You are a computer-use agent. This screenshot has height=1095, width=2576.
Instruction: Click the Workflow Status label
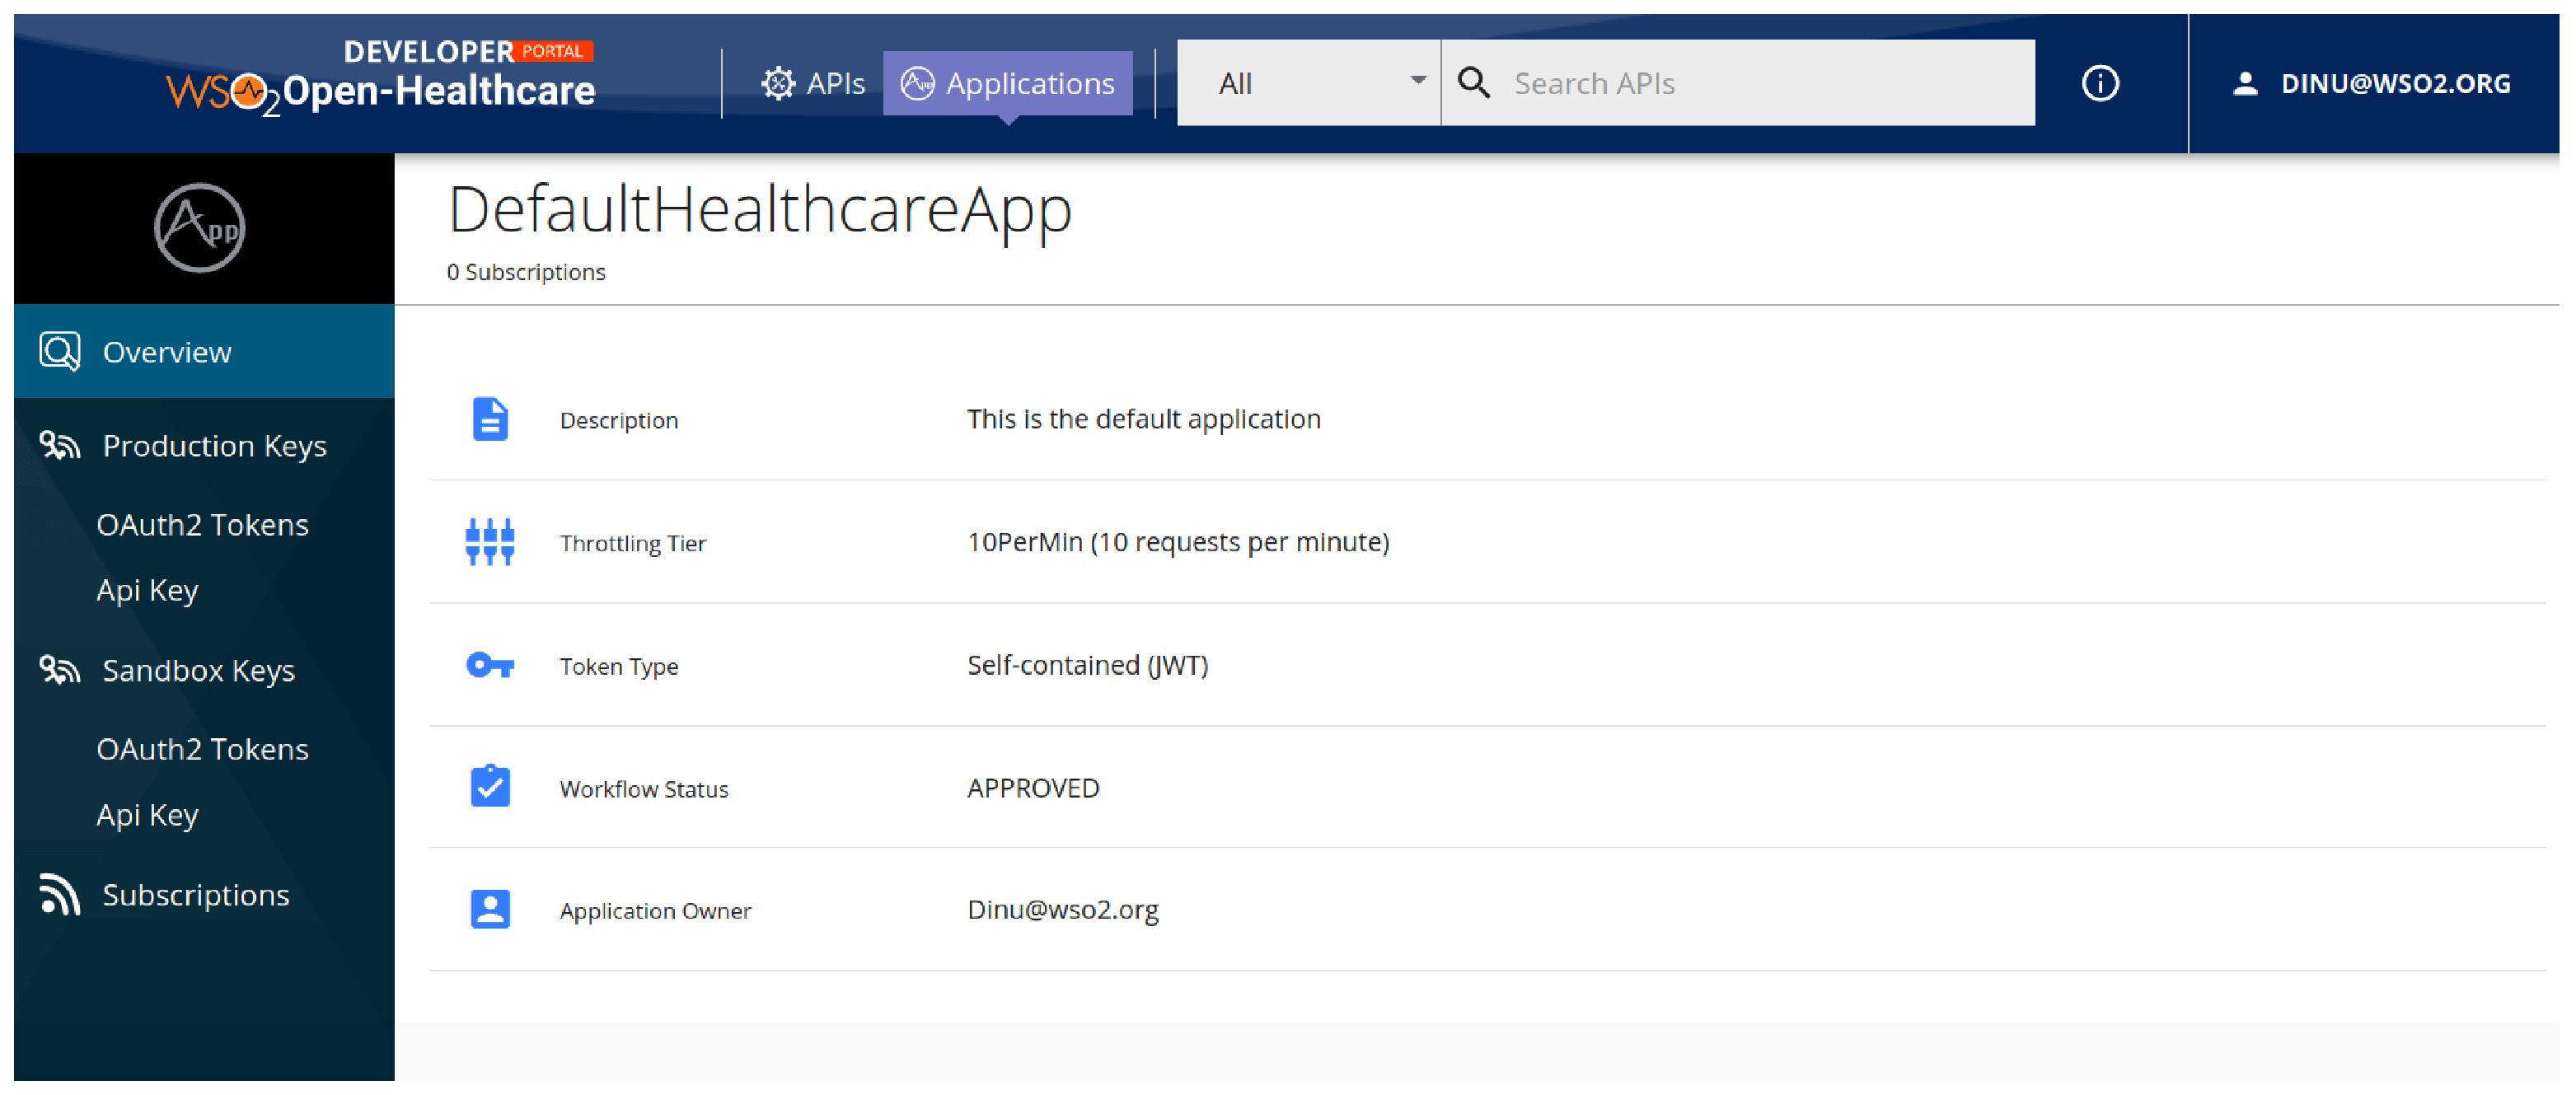[x=644, y=789]
